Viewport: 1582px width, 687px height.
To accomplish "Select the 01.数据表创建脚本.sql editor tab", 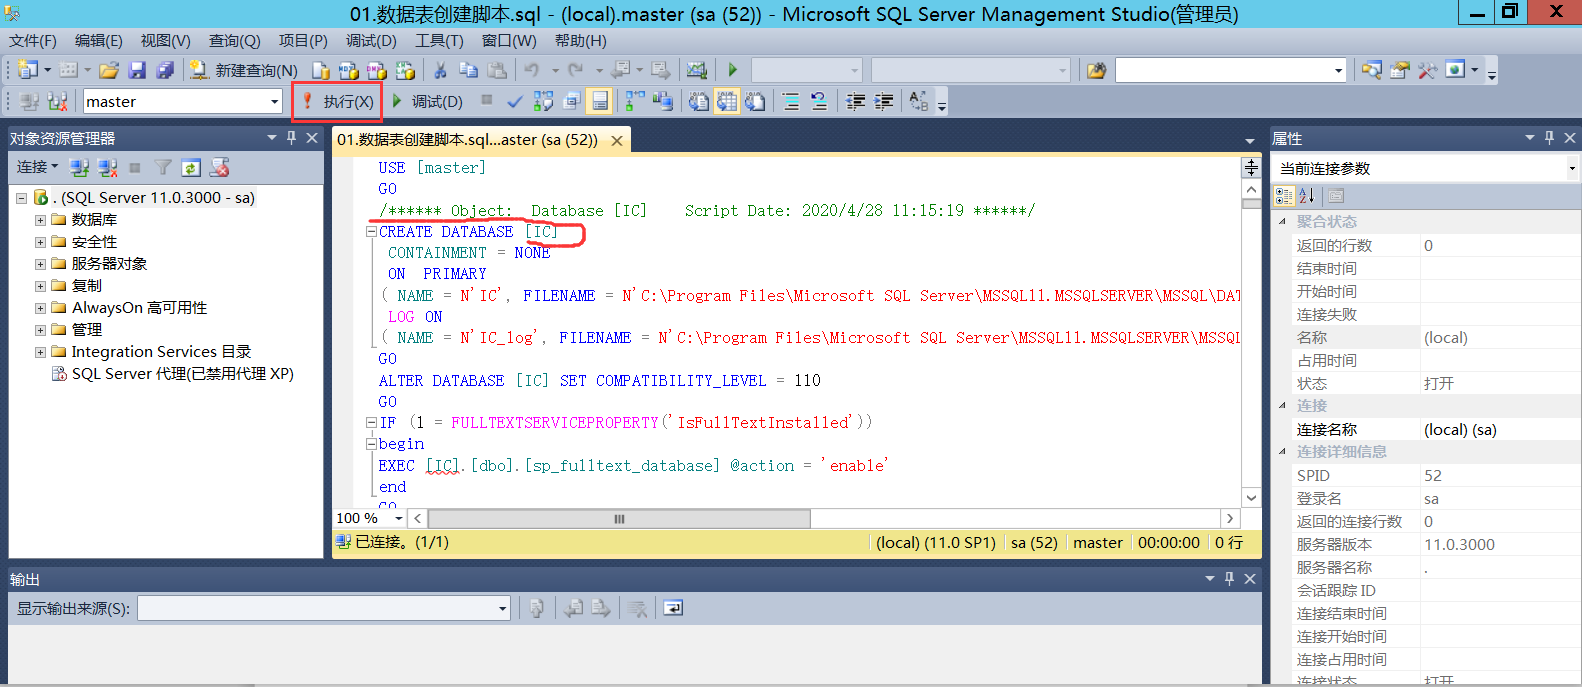I will [467, 140].
